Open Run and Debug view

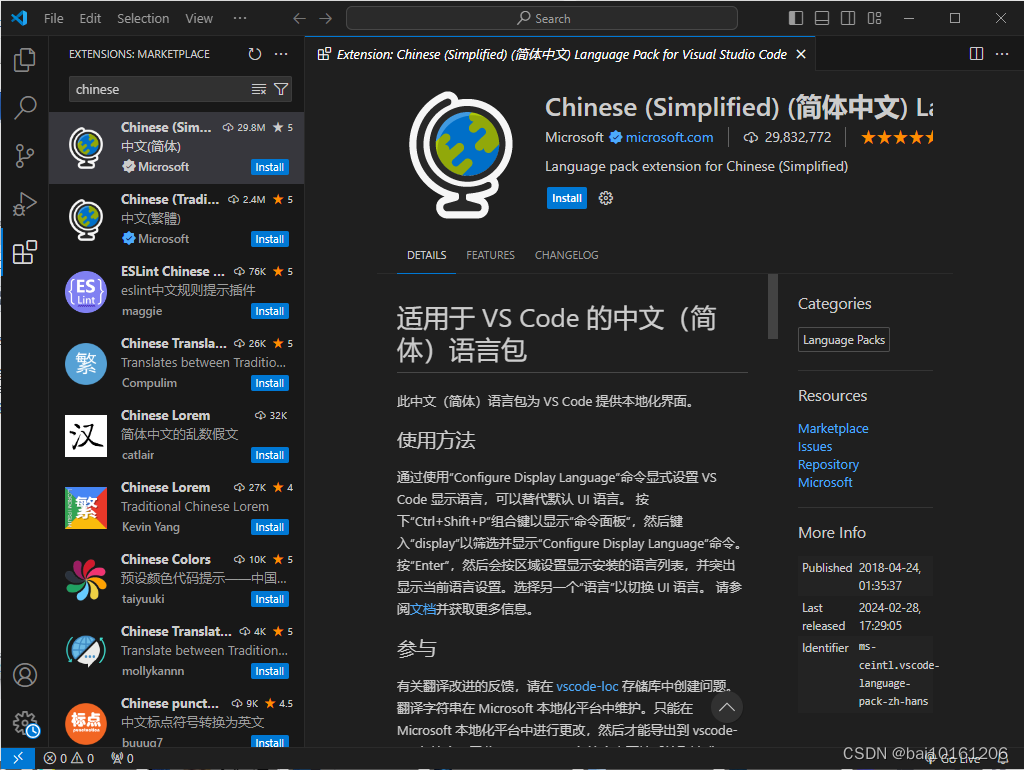point(25,204)
